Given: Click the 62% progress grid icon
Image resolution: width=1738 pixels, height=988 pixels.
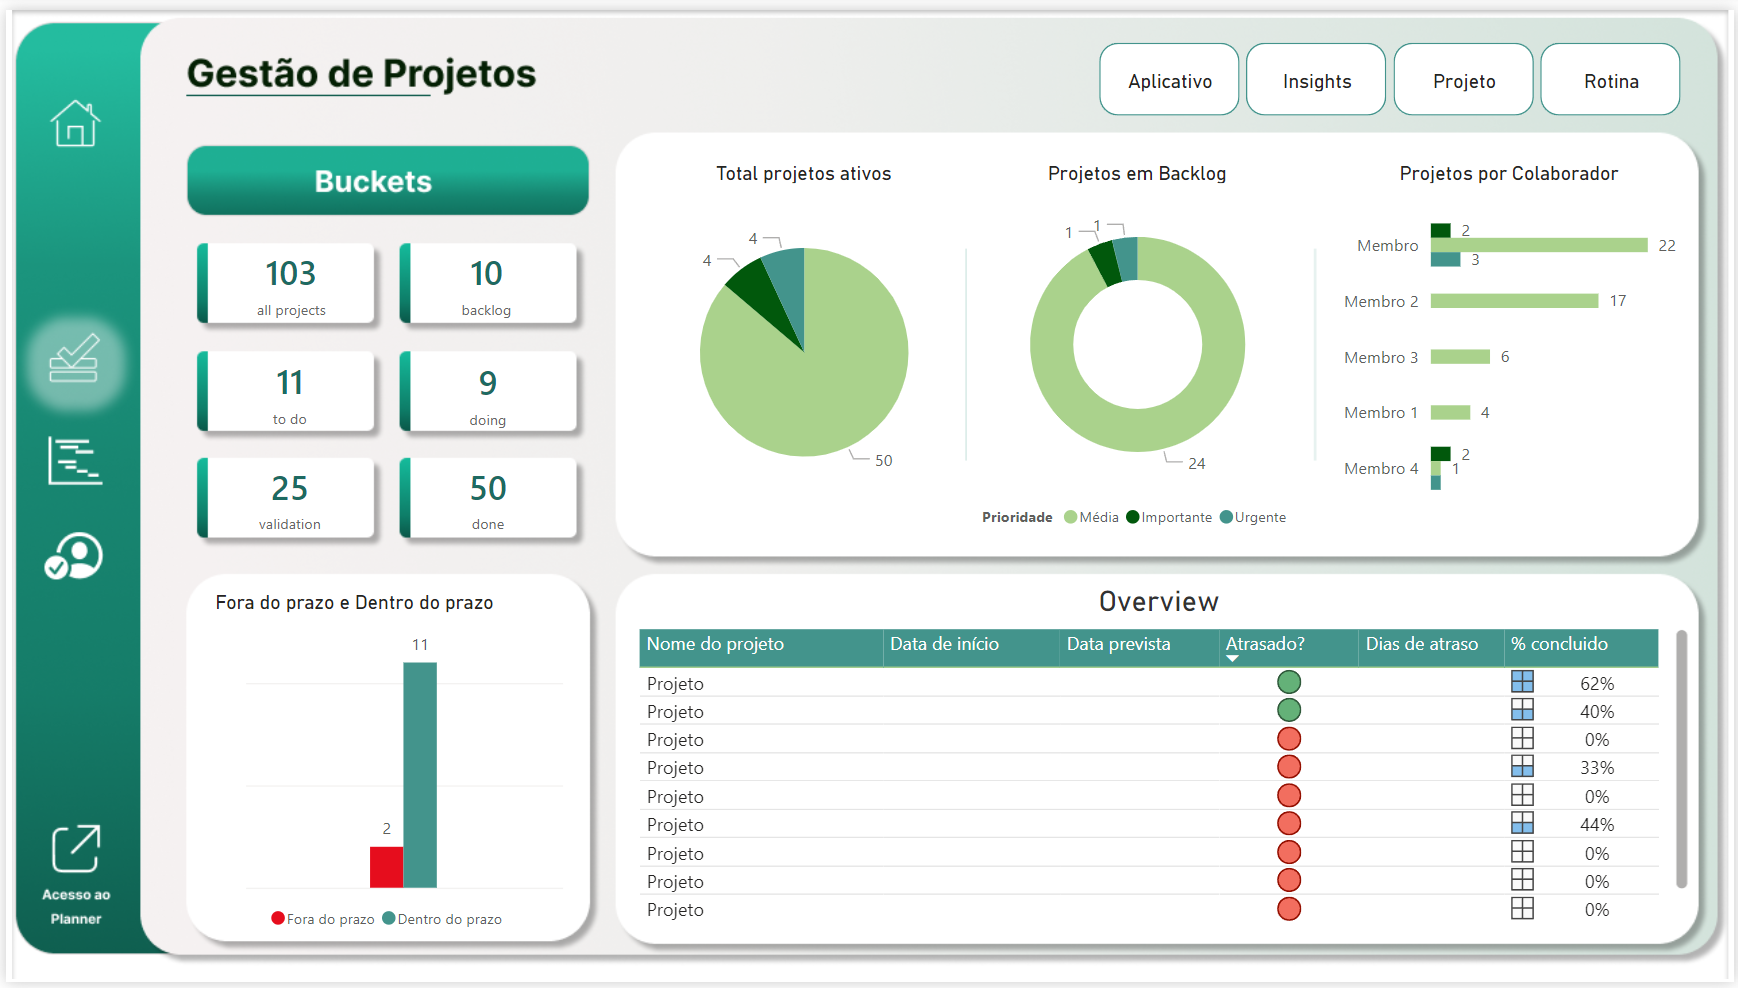Looking at the screenshot, I should tap(1522, 682).
